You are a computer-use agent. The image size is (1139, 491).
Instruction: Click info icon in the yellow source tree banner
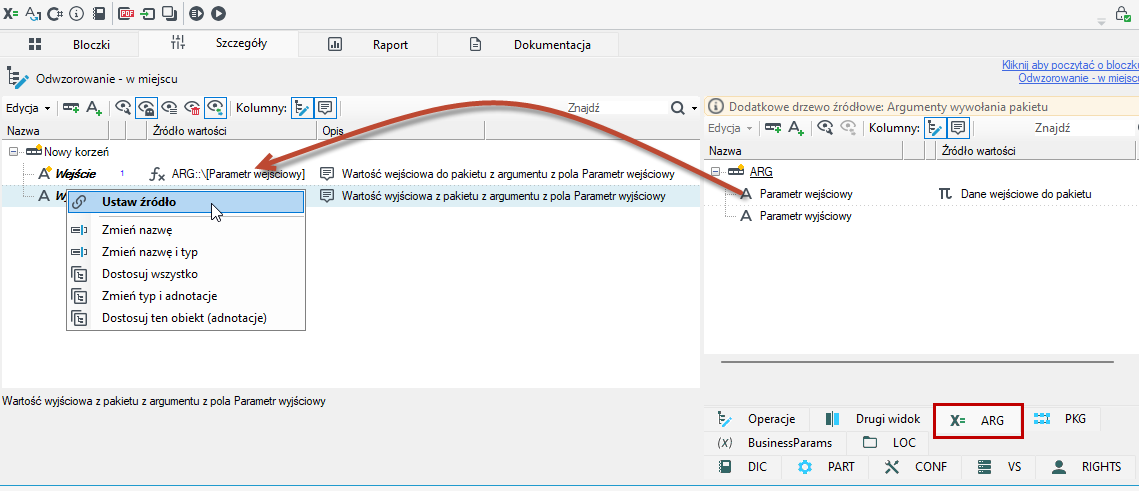tap(716, 107)
